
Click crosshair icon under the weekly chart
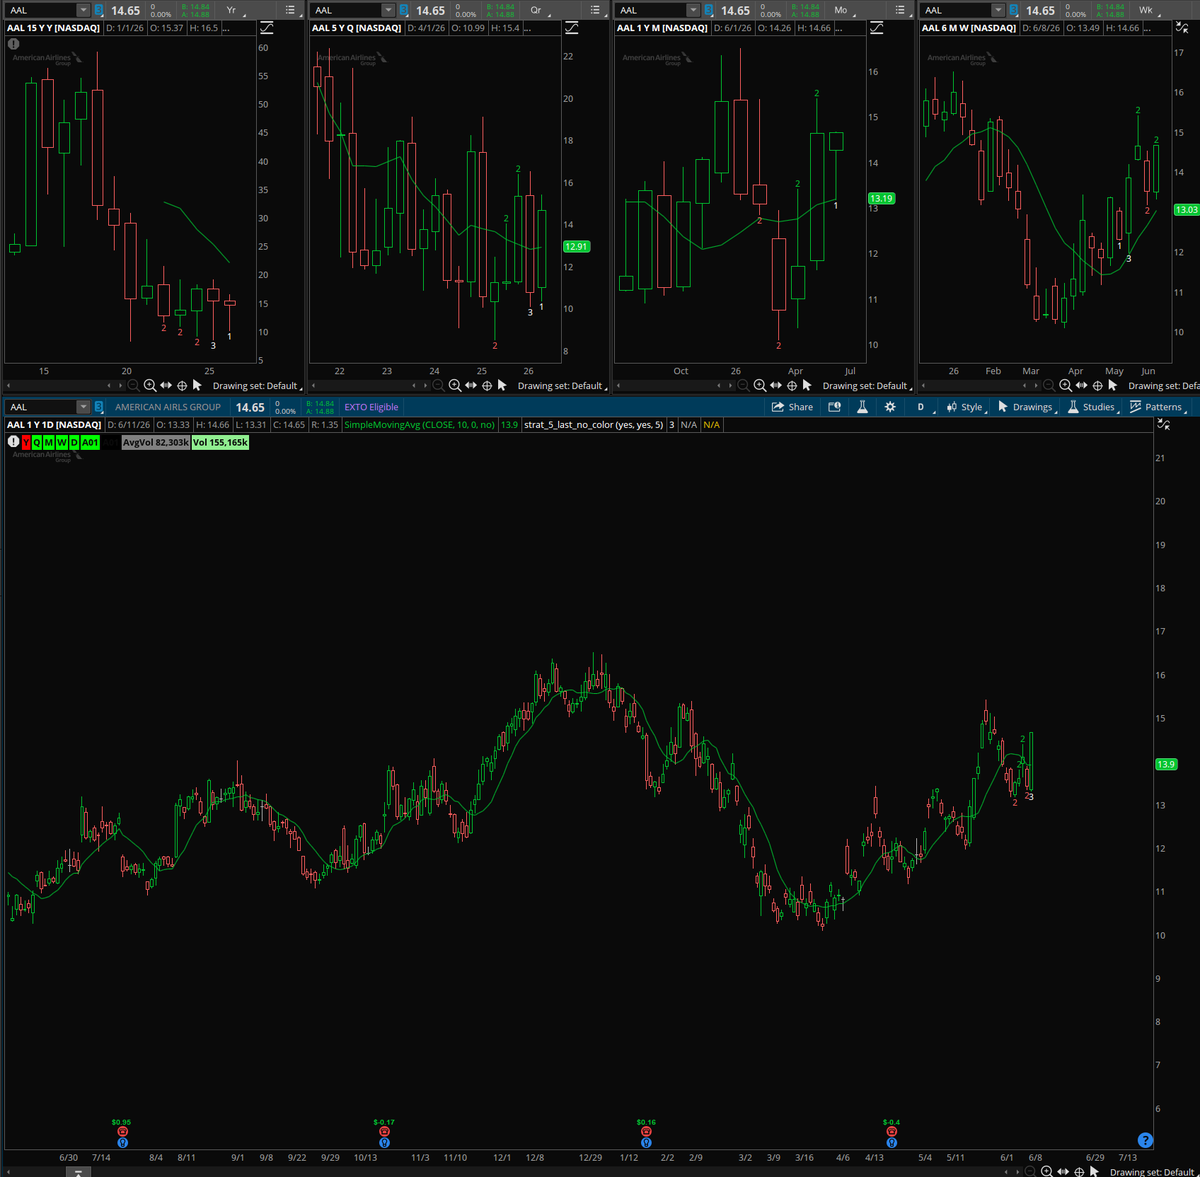point(1097,385)
